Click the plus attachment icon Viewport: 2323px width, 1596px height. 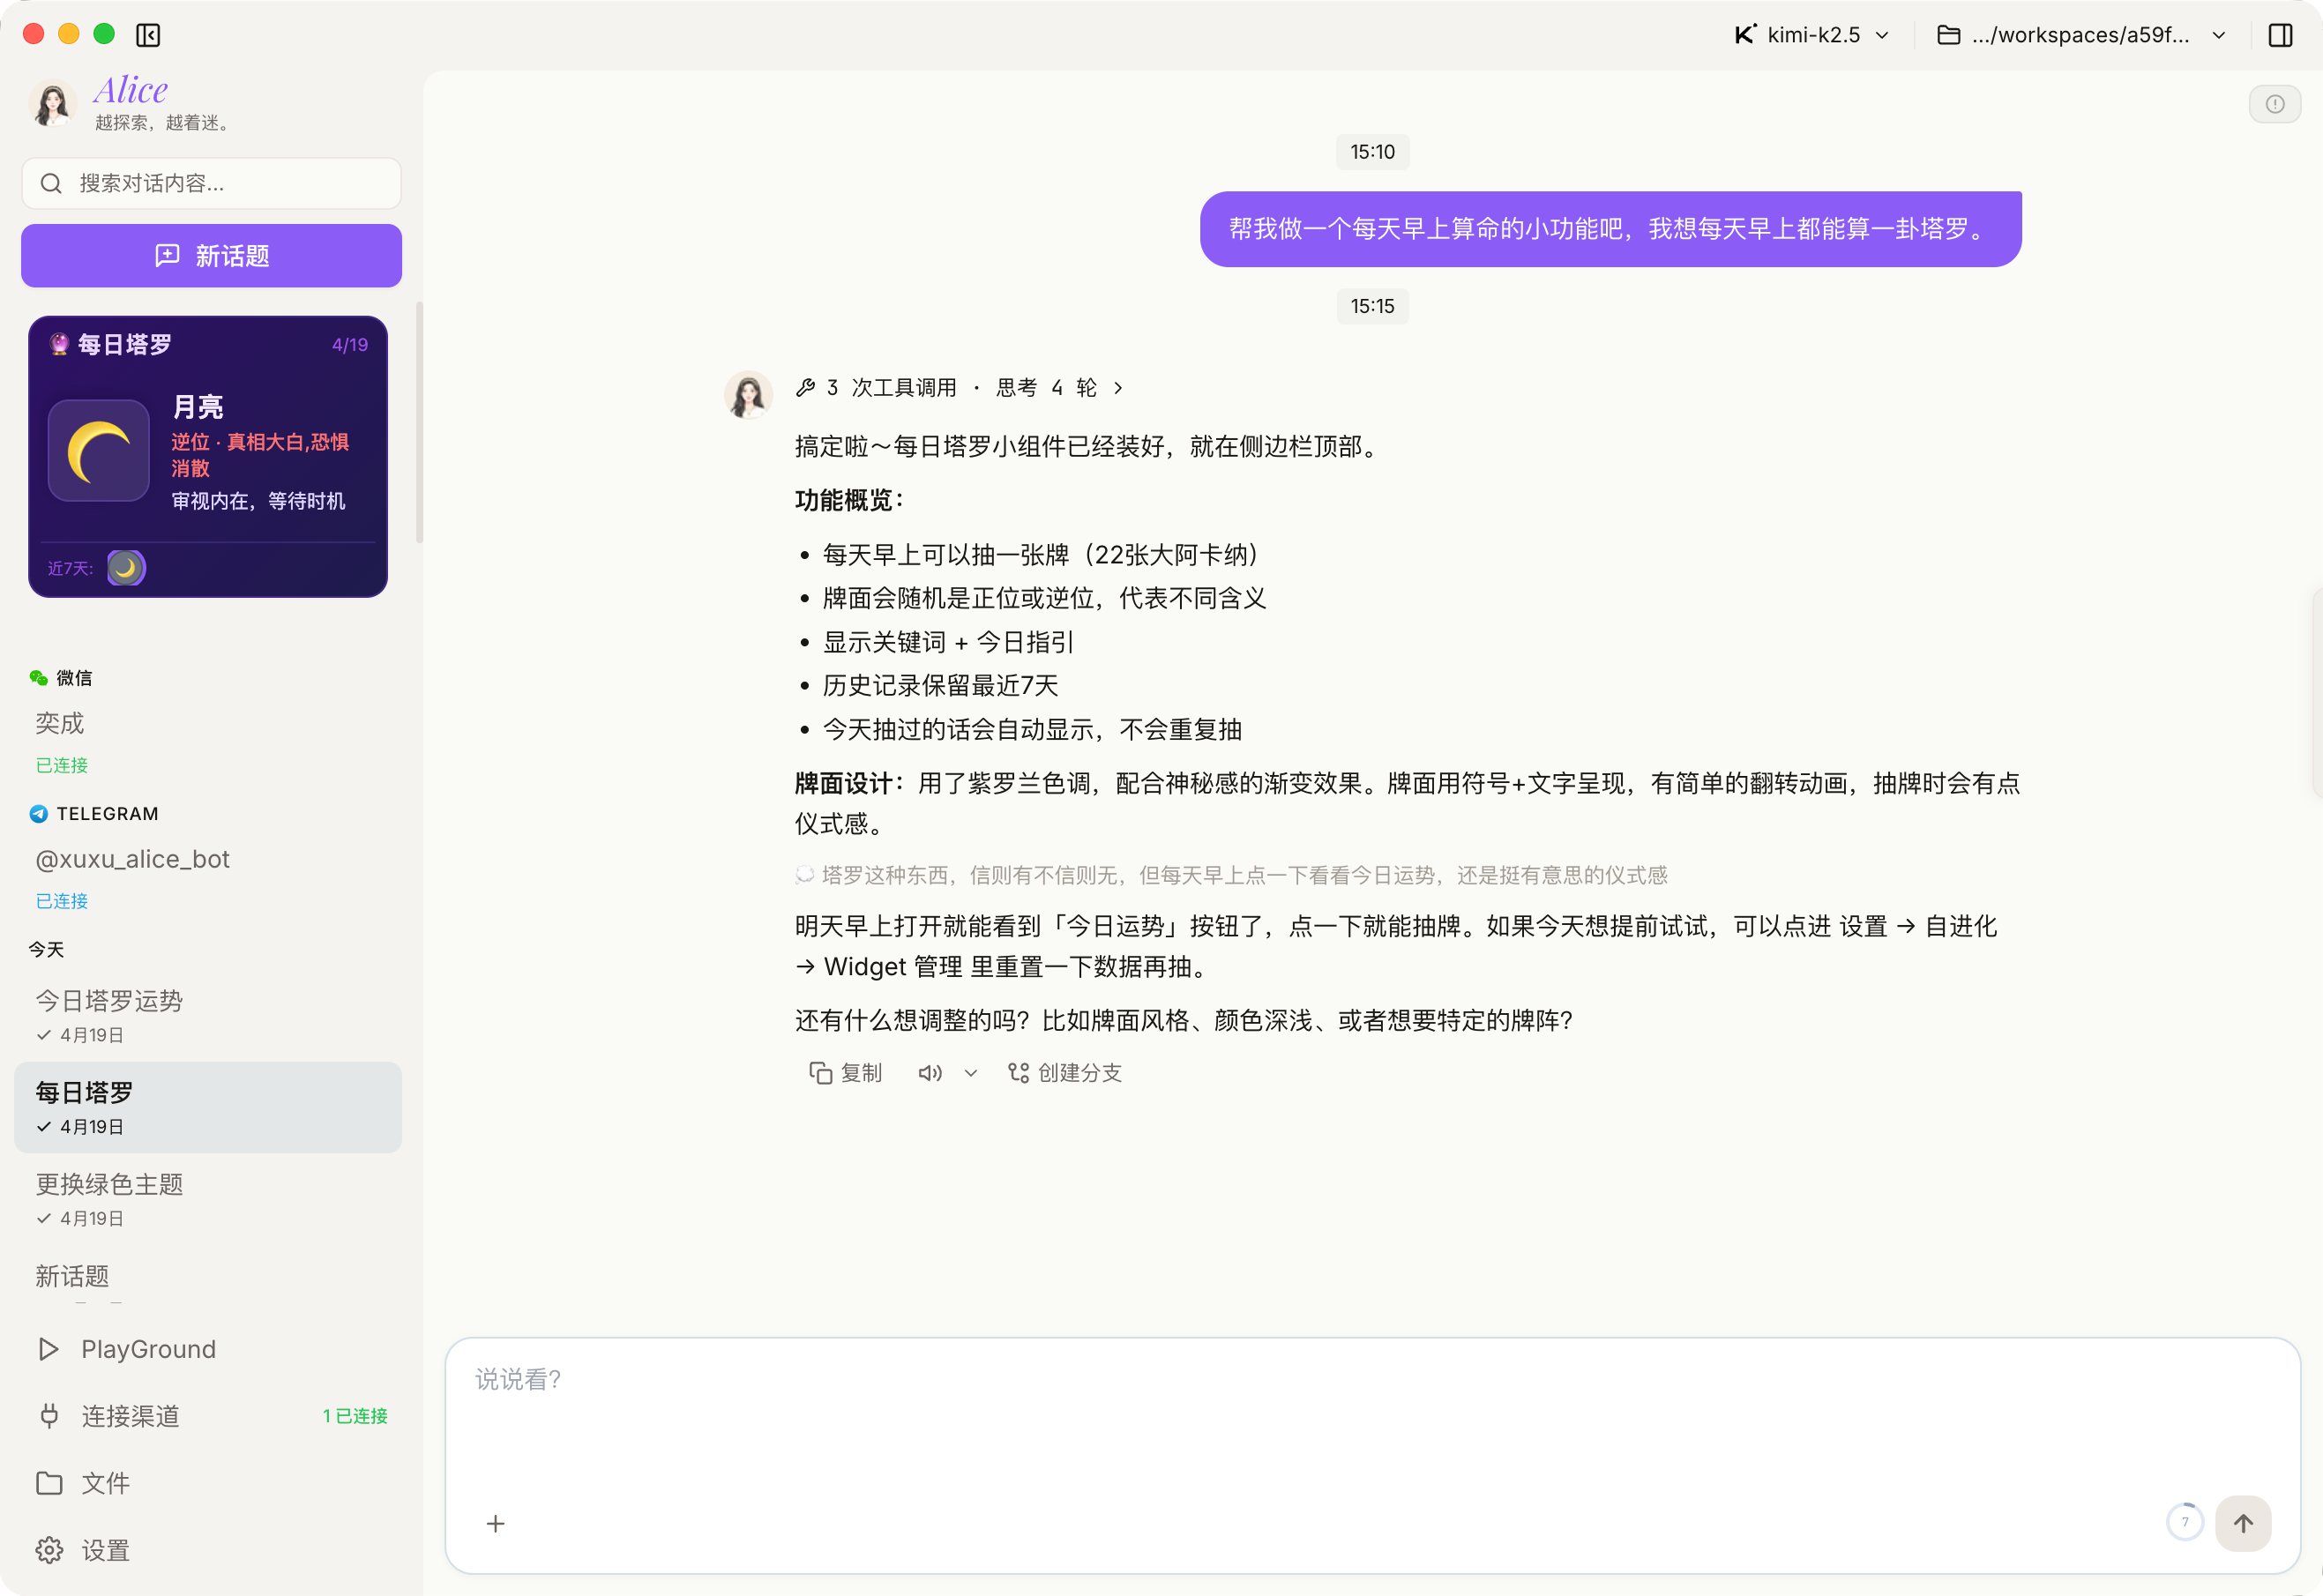tap(495, 1523)
